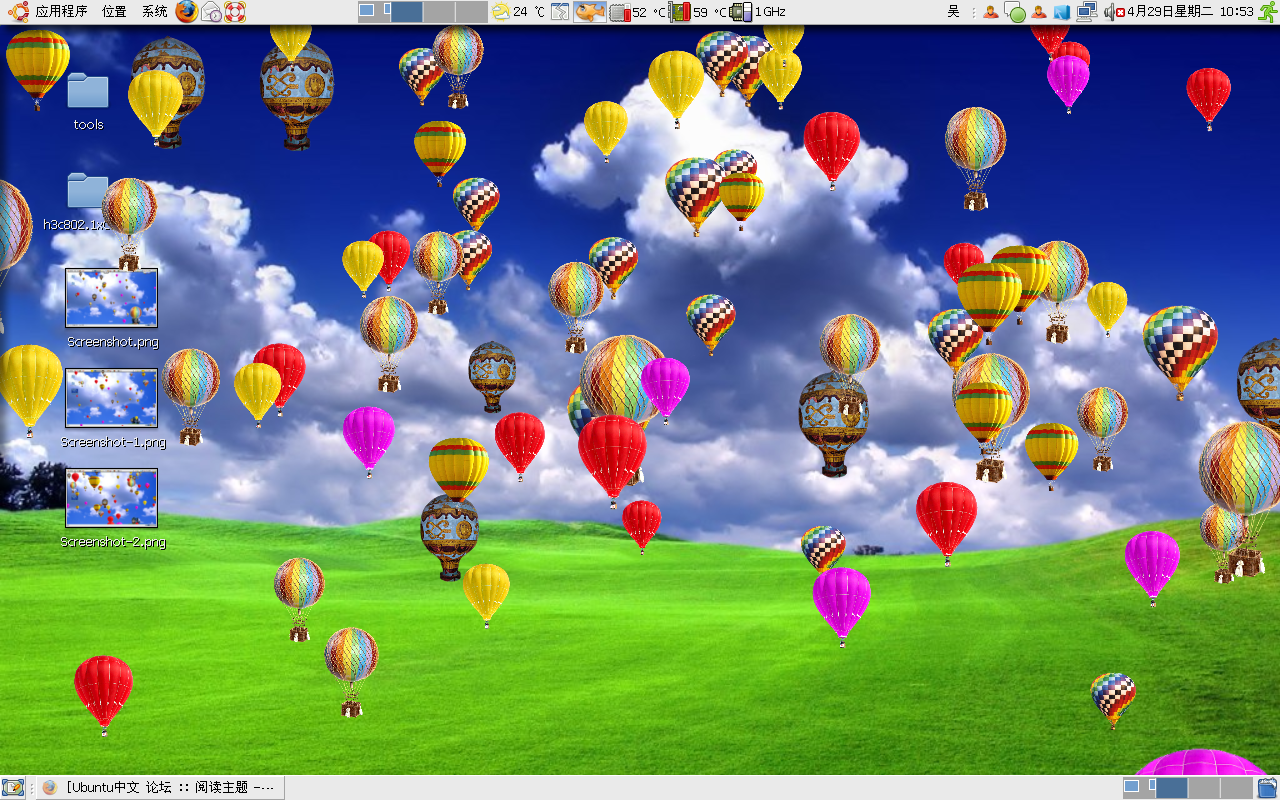
Task: Switch to fourth workspace in bottom switcher
Action: pos(1237,787)
